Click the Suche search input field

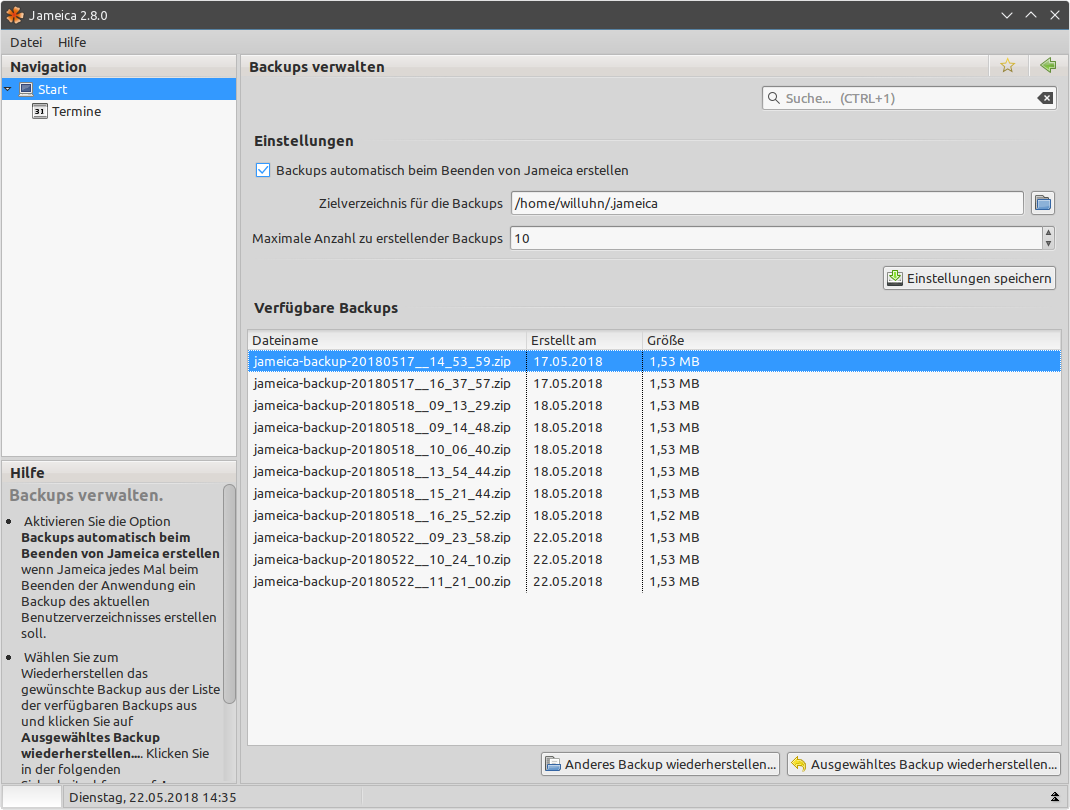pyautogui.click(x=908, y=98)
